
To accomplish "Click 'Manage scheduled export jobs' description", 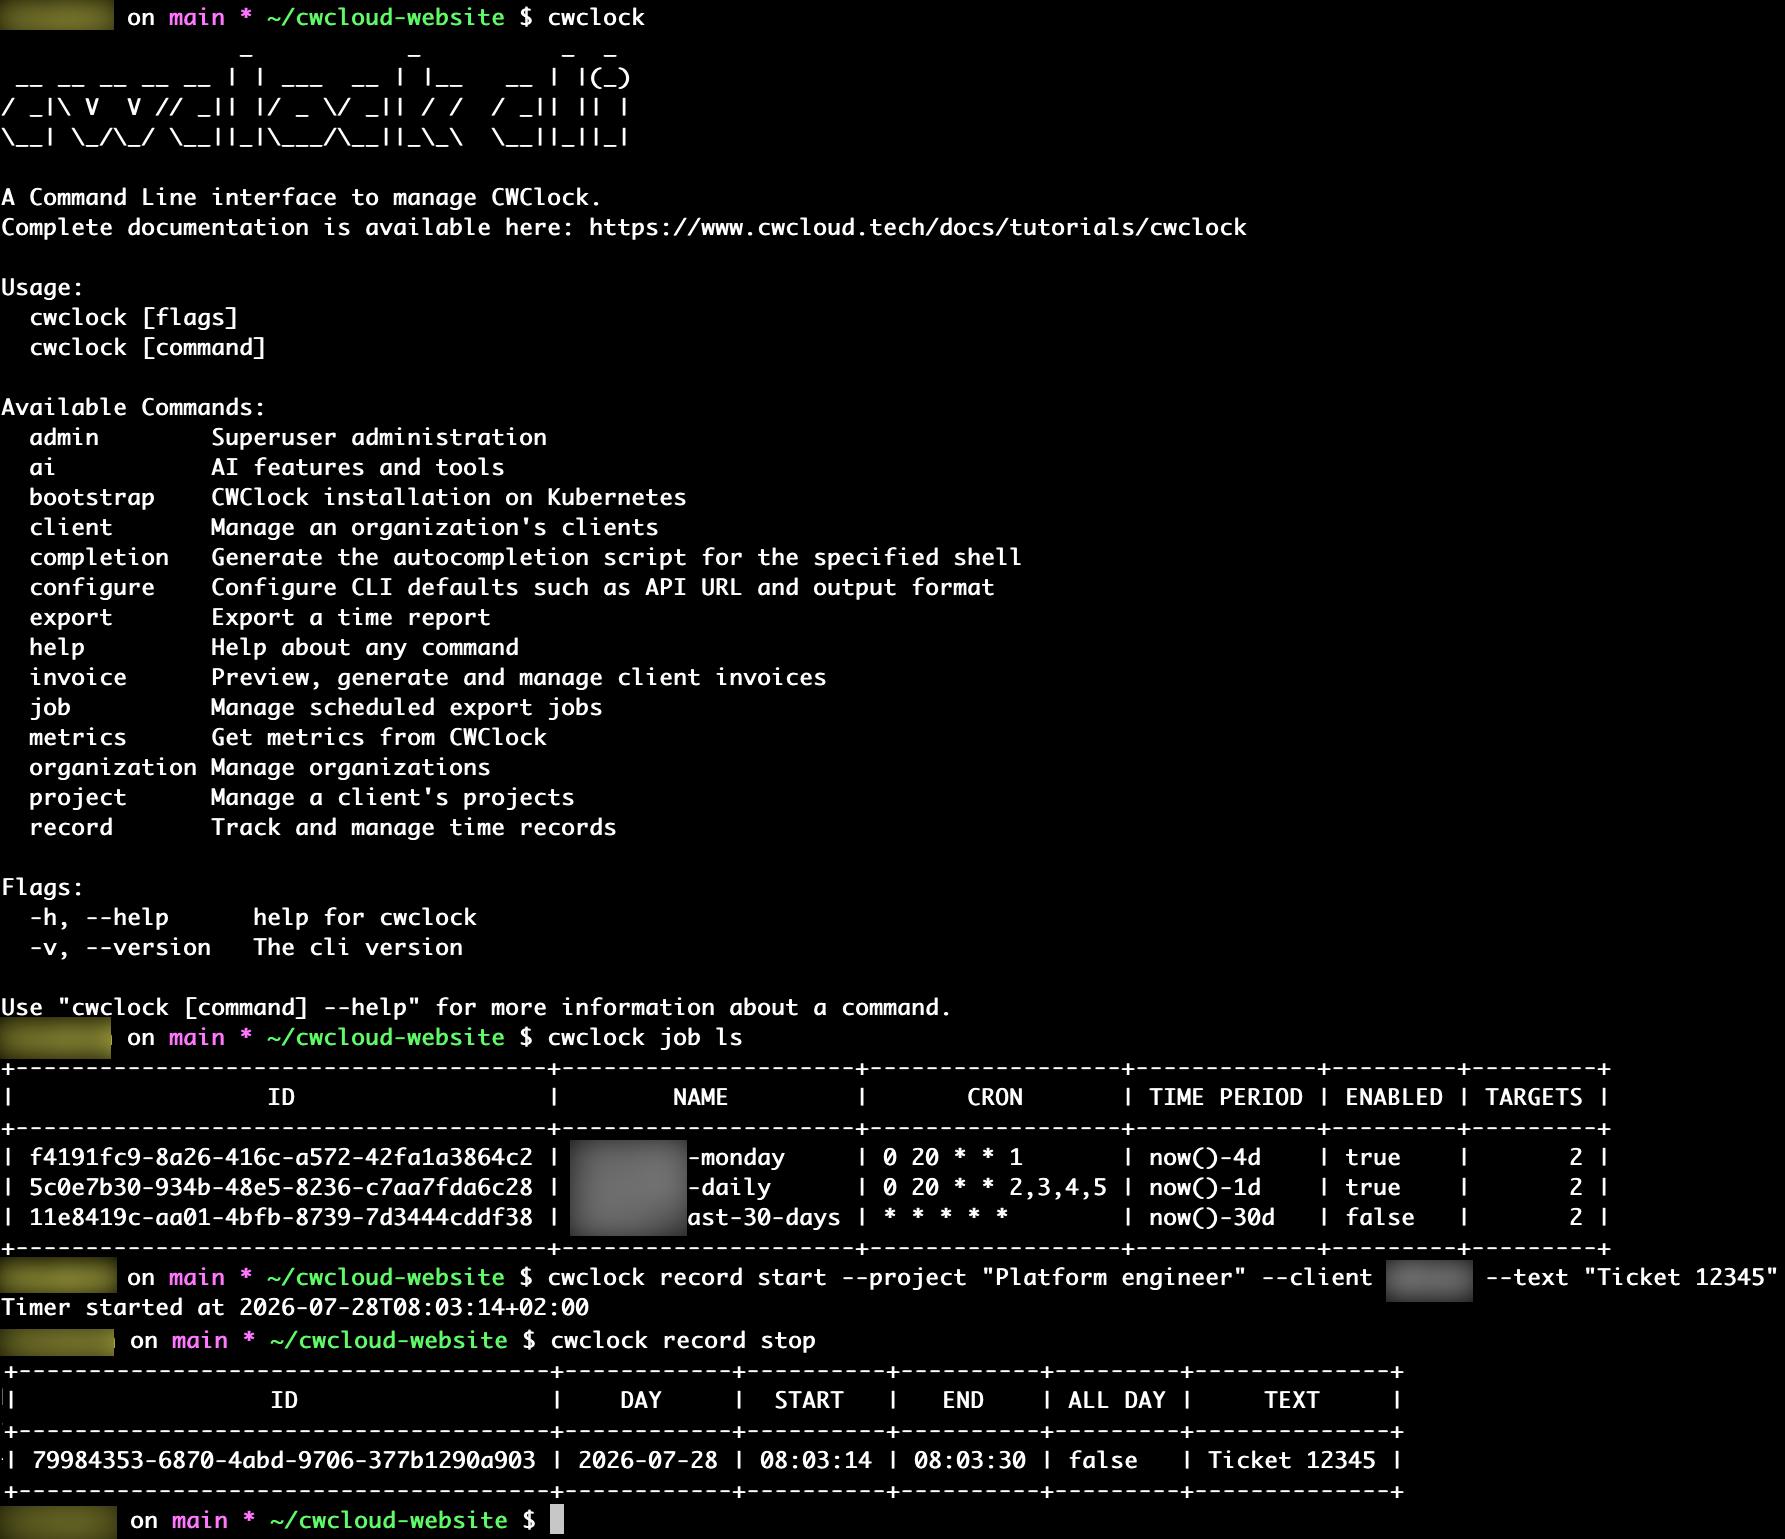I will click(x=407, y=707).
